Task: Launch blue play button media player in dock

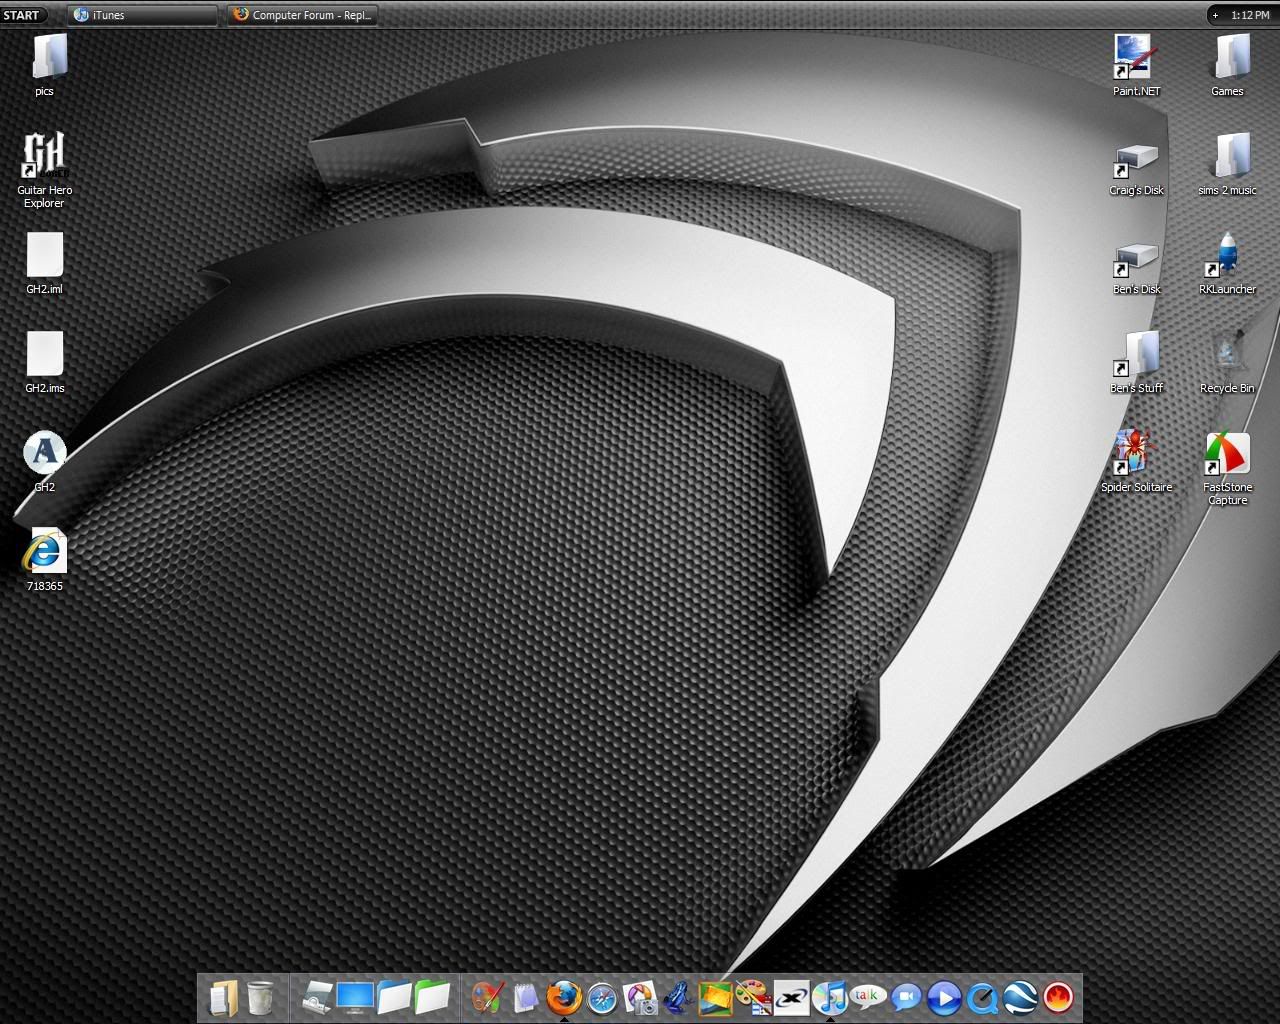Action: click(x=944, y=998)
